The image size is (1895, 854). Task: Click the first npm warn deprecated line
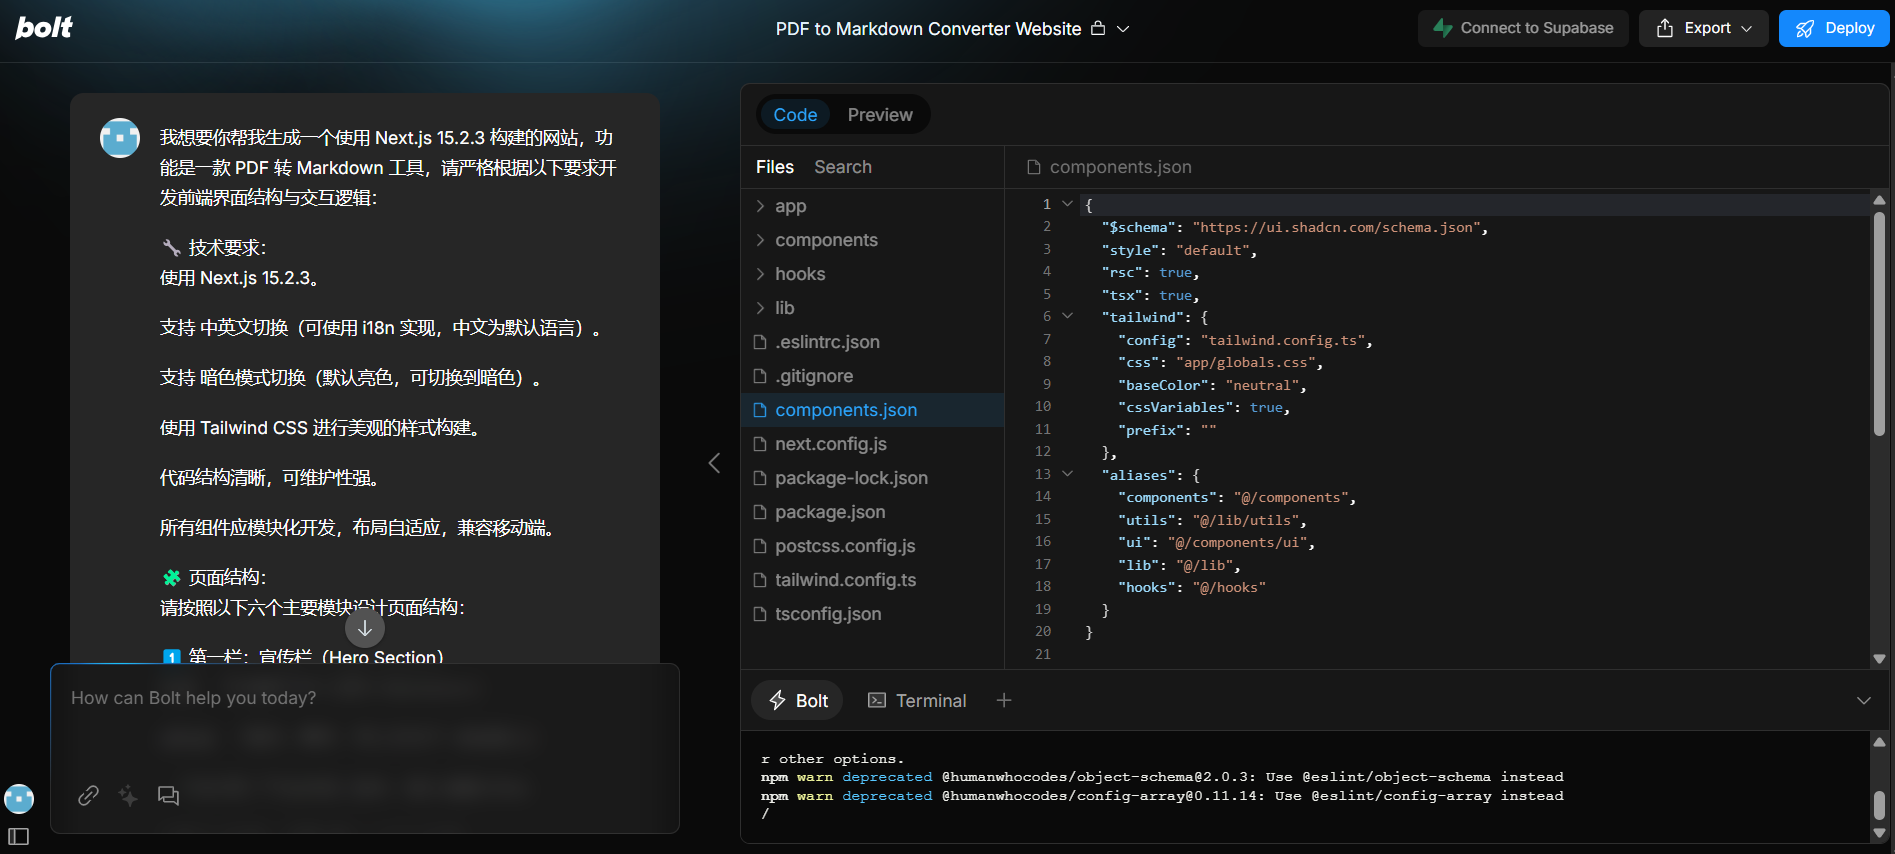(x=1162, y=777)
